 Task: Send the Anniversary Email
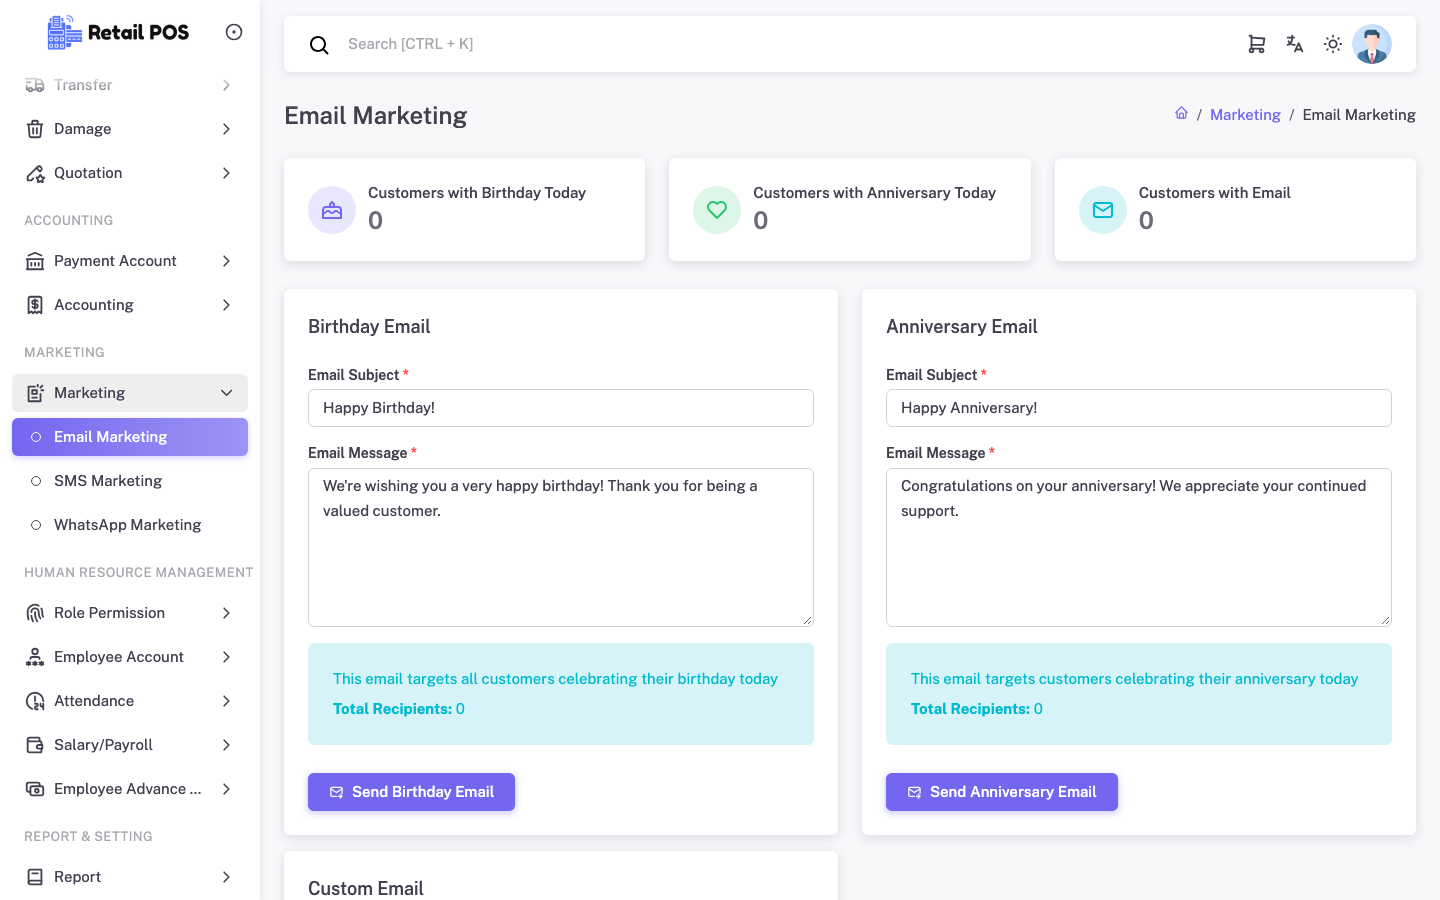click(x=1002, y=792)
